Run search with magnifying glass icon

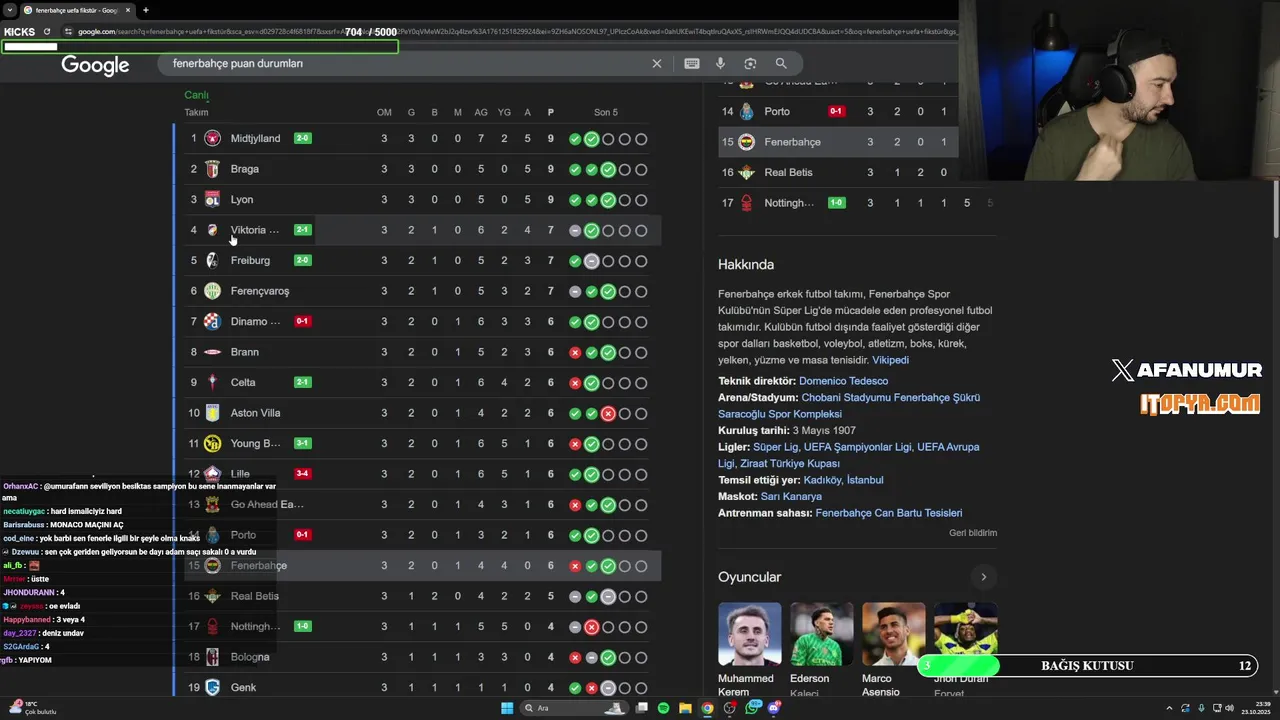click(x=781, y=63)
